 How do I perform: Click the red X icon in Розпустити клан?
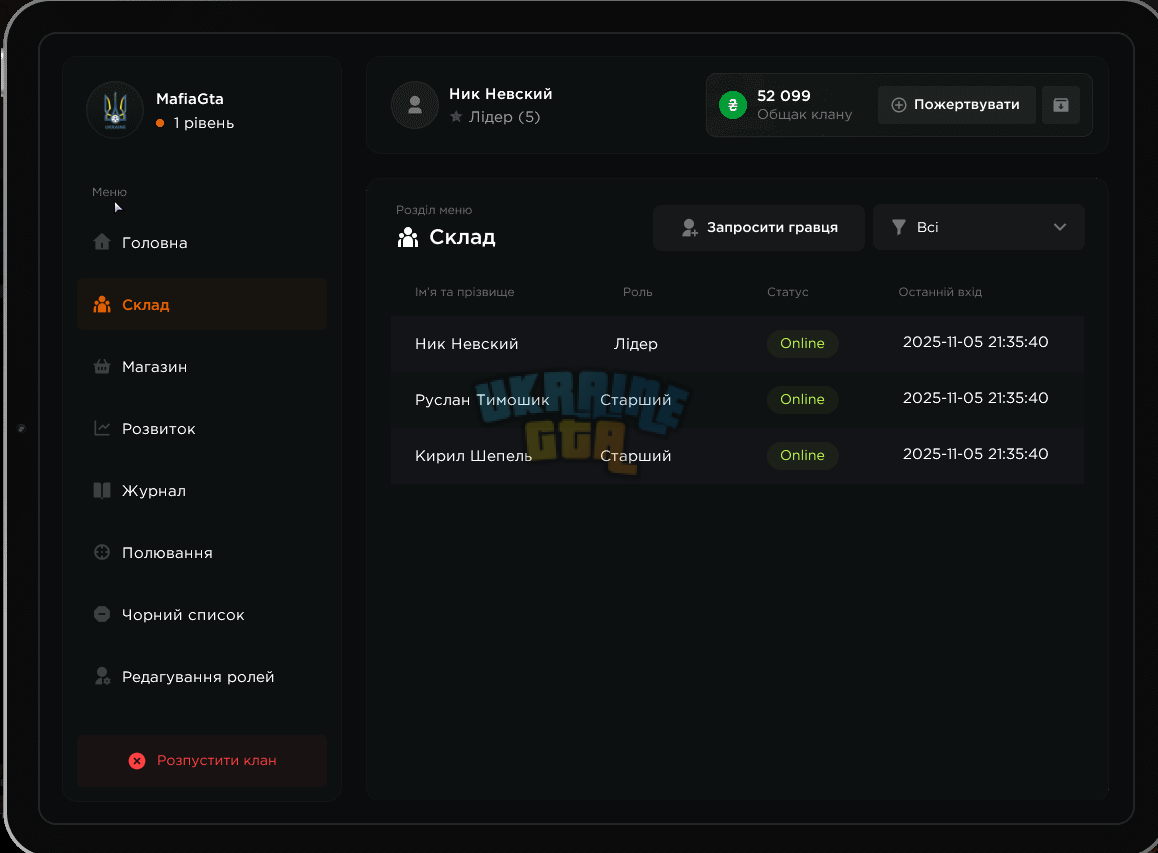(137, 761)
